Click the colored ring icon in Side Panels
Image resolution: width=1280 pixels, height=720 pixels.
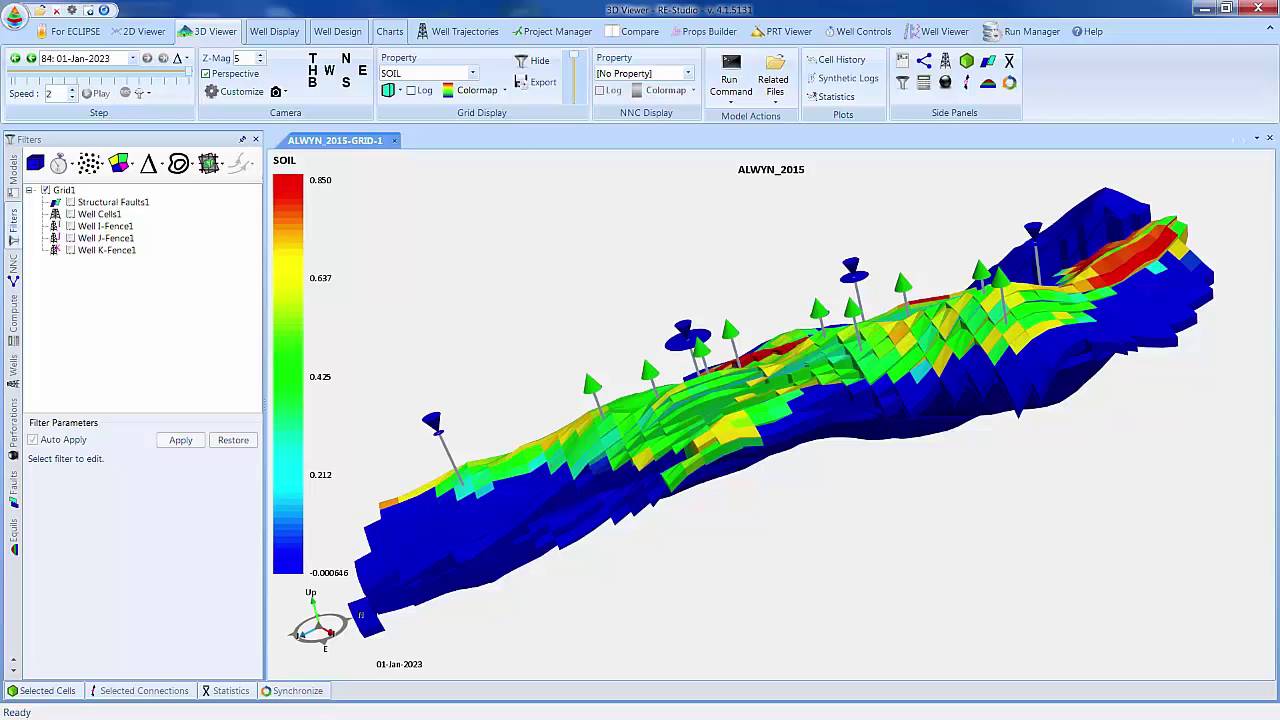pos(1009,83)
